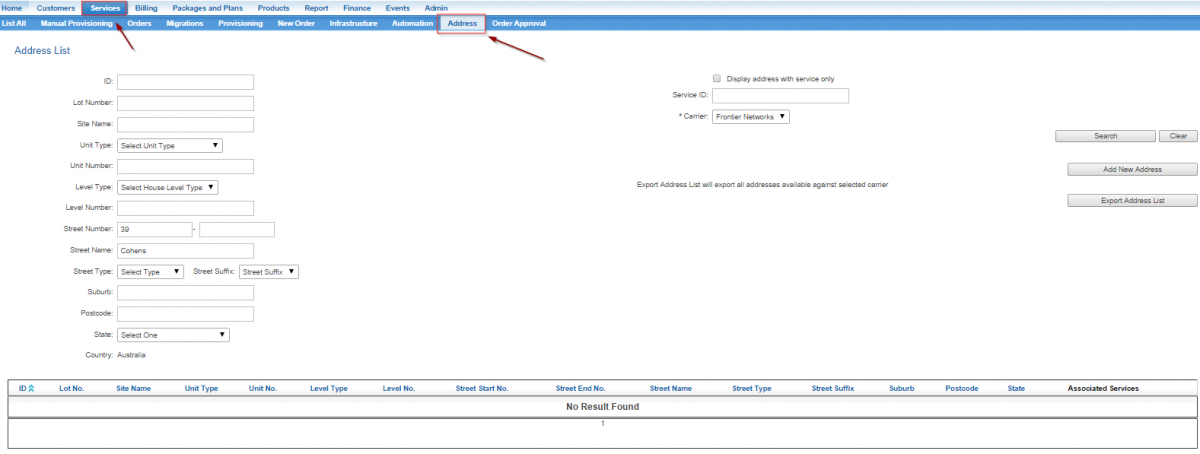The image size is (1200, 454).
Task: Open the Unit Type dropdown
Action: coord(170,145)
